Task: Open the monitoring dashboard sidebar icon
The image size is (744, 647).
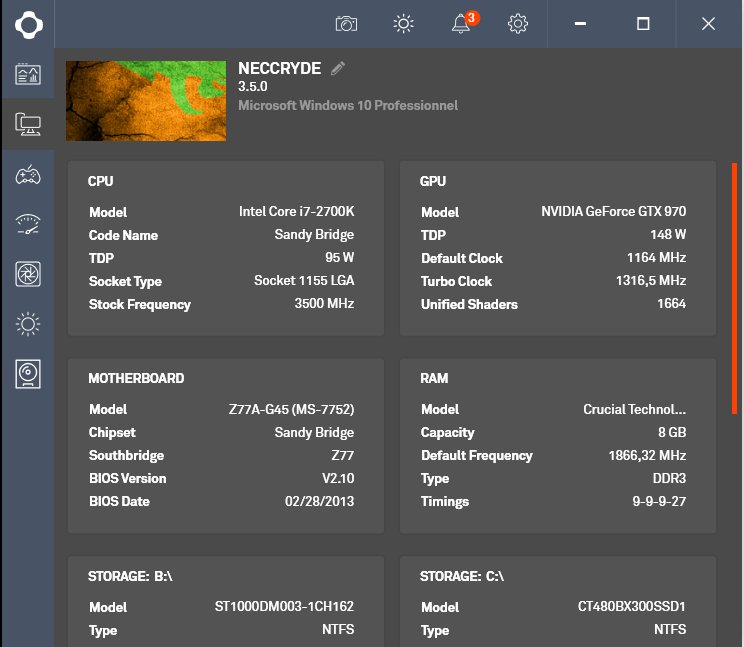Action: click(x=27, y=75)
